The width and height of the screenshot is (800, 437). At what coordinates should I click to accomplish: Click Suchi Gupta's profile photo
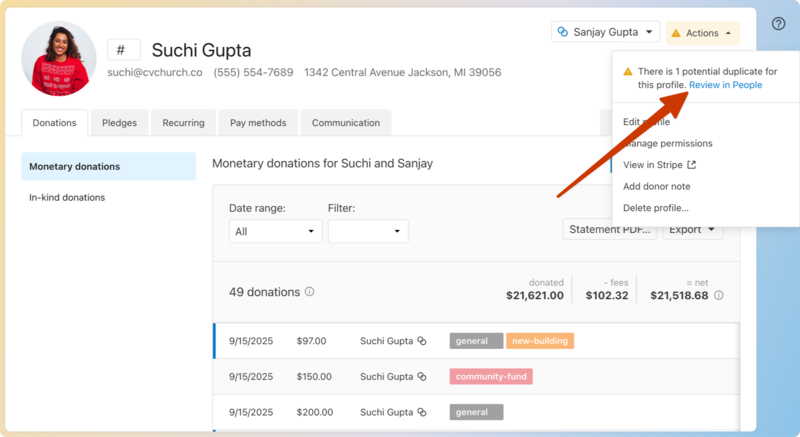click(59, 59)
